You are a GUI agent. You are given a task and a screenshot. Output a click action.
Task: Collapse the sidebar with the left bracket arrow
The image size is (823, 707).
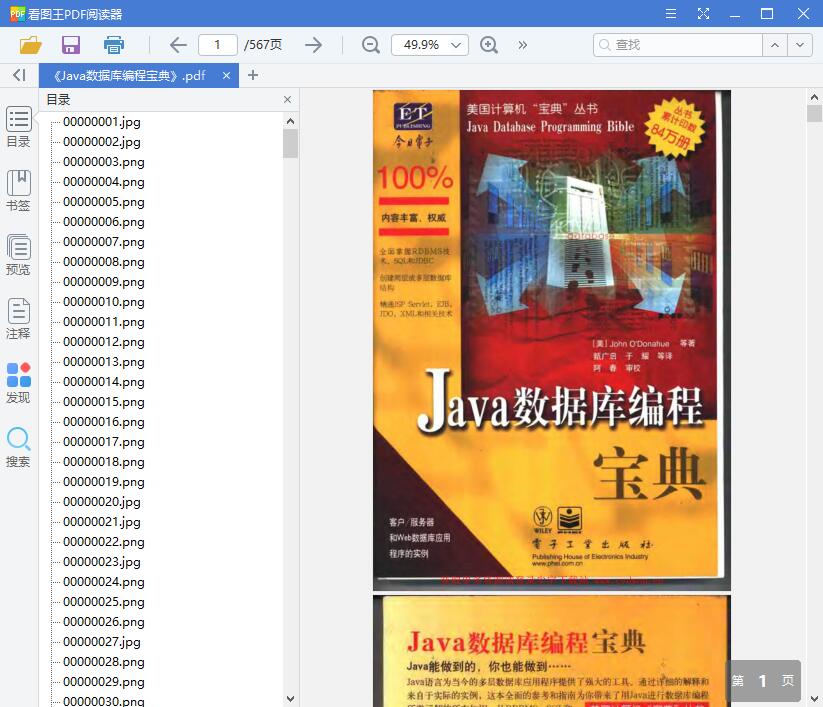tap(19, 75)
